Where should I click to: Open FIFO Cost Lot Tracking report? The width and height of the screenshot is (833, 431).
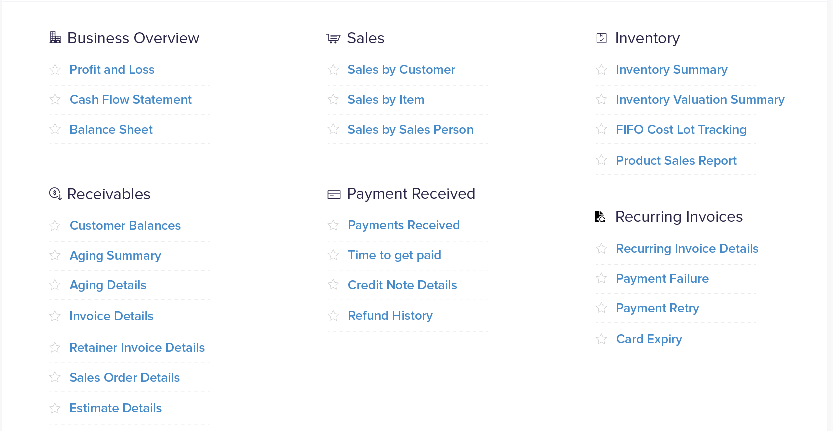tap(681, 130)
